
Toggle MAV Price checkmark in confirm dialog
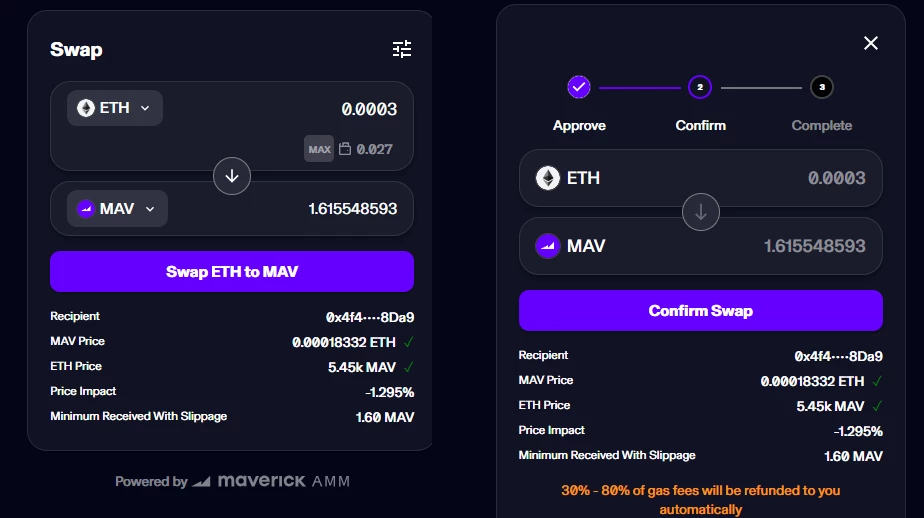tap(877, 381)
